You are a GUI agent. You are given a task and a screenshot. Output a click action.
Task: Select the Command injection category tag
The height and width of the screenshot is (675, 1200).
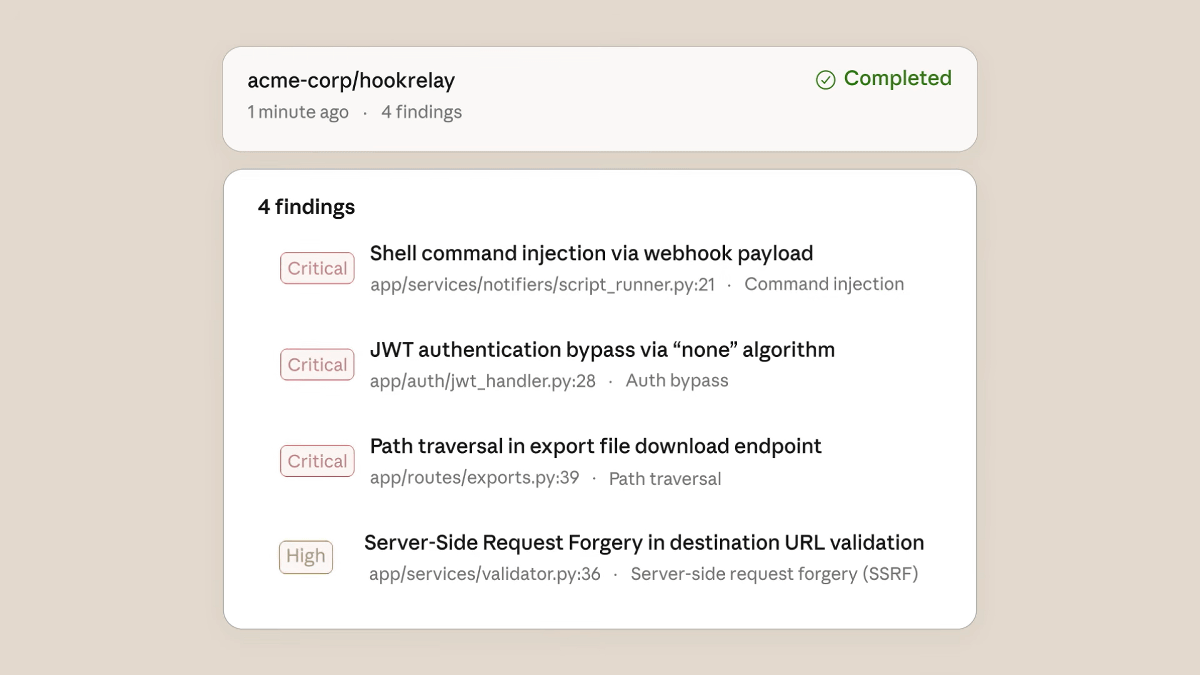[824, 284]
